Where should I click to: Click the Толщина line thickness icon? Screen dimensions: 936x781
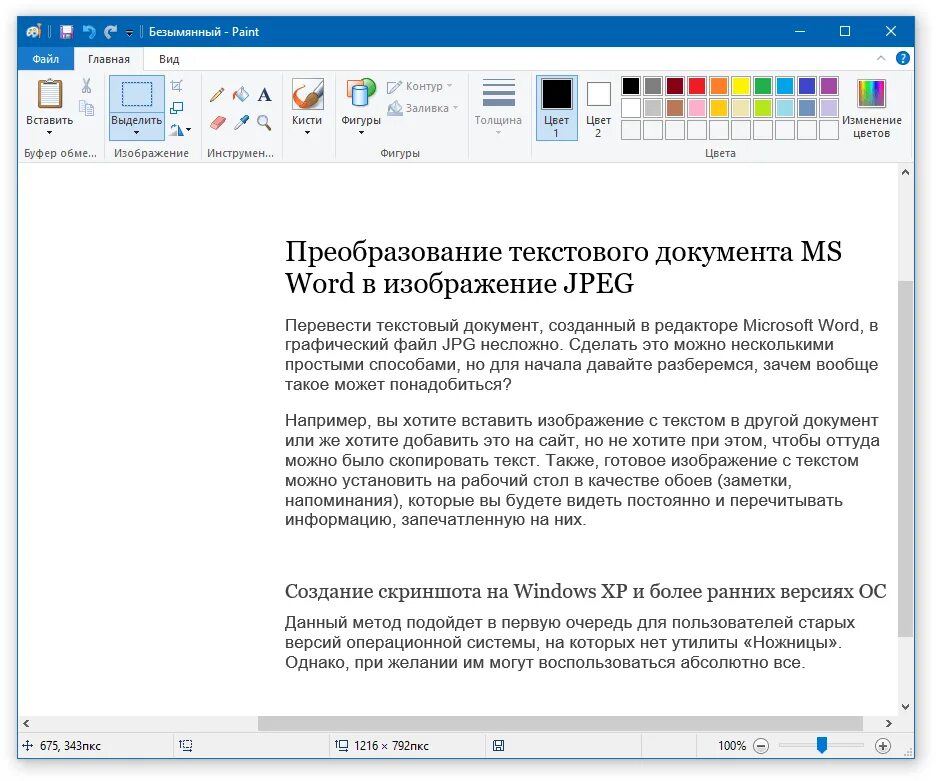pos(498,94)
